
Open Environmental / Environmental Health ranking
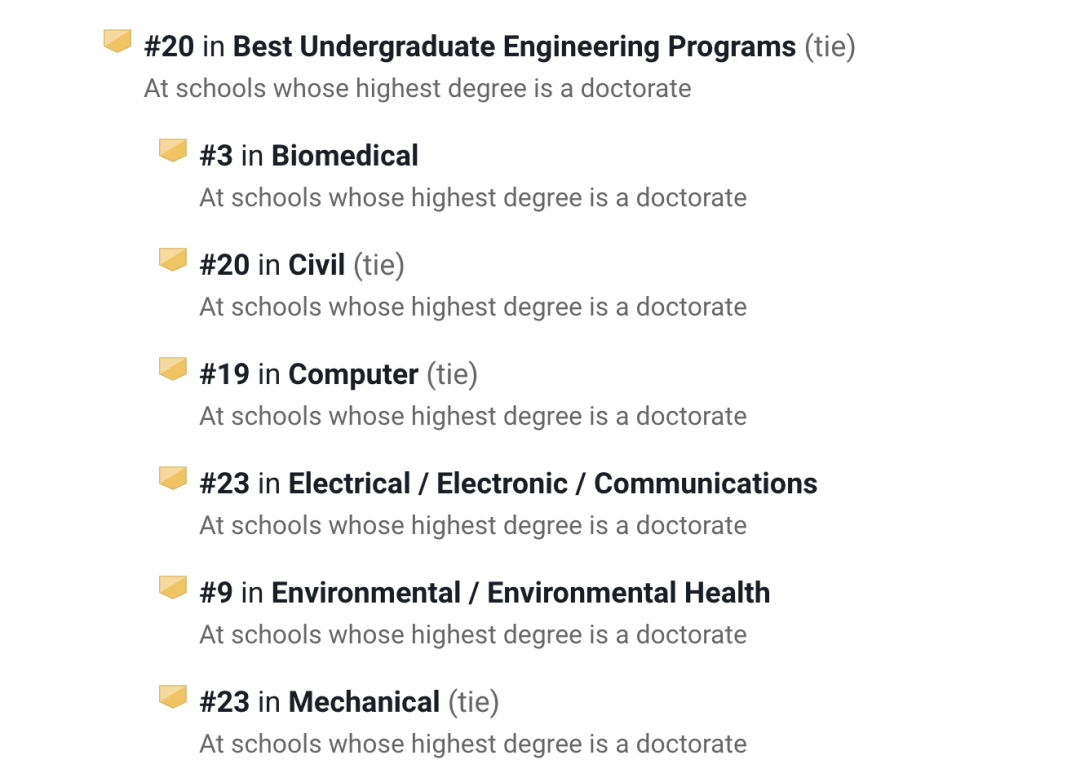point(520,593)
